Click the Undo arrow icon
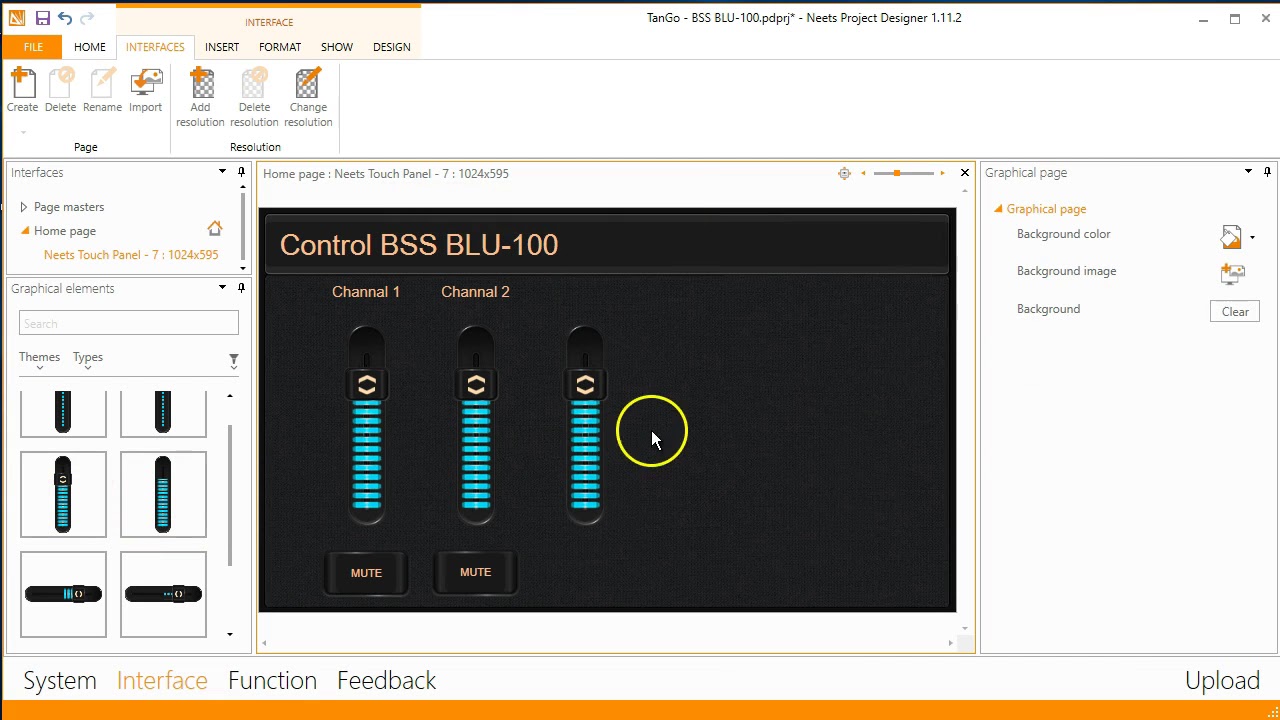 [x=65, y=18]
